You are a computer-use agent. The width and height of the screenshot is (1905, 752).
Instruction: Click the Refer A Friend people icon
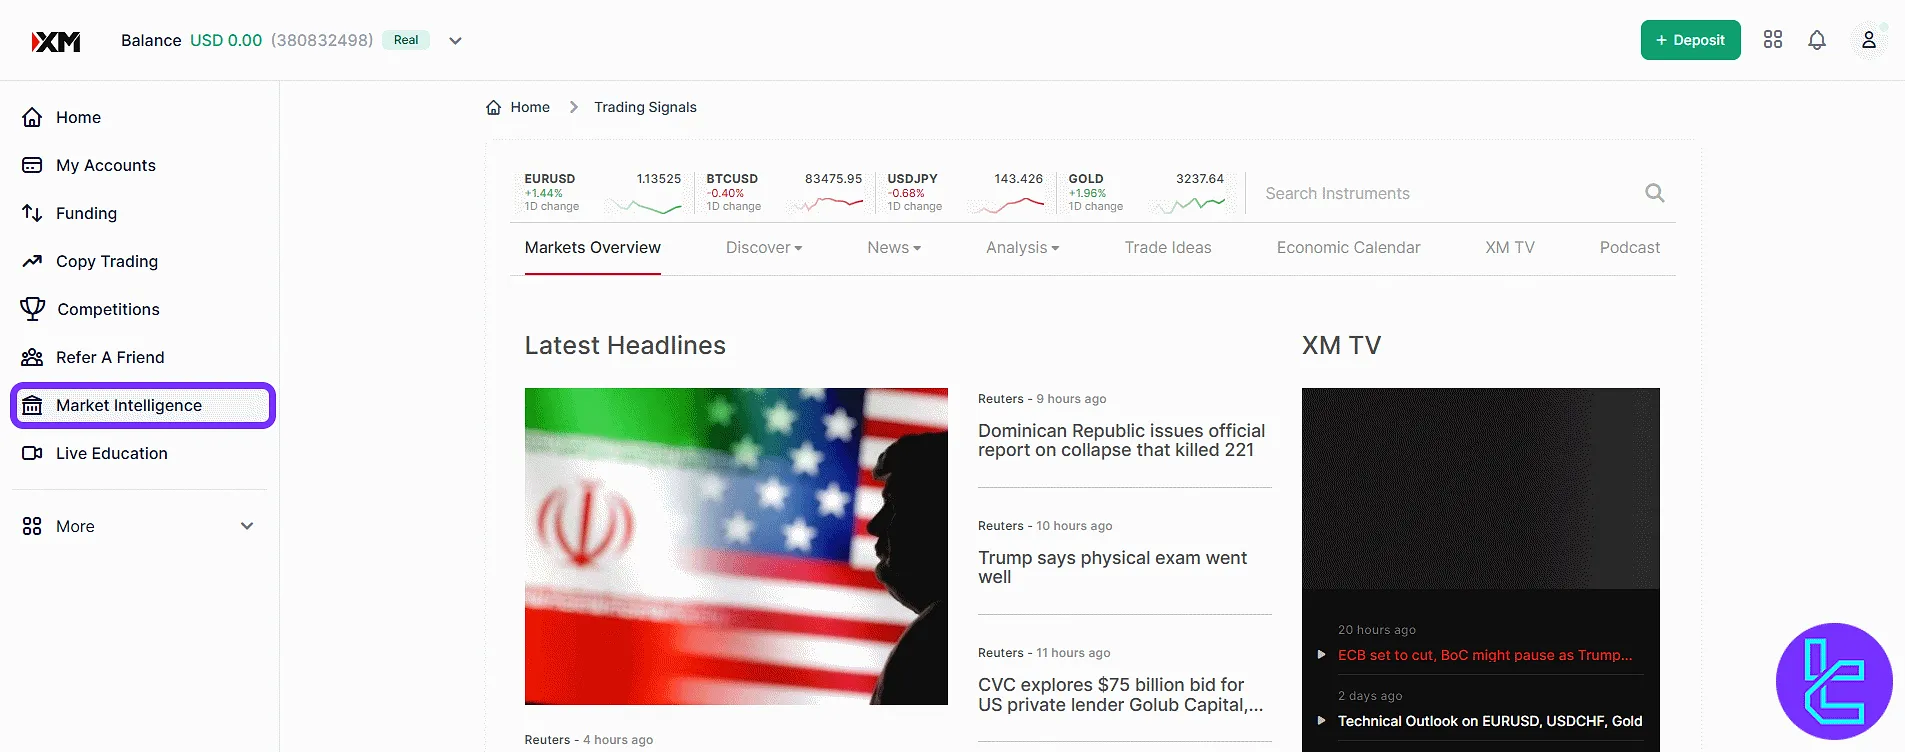tap(32, 357)
